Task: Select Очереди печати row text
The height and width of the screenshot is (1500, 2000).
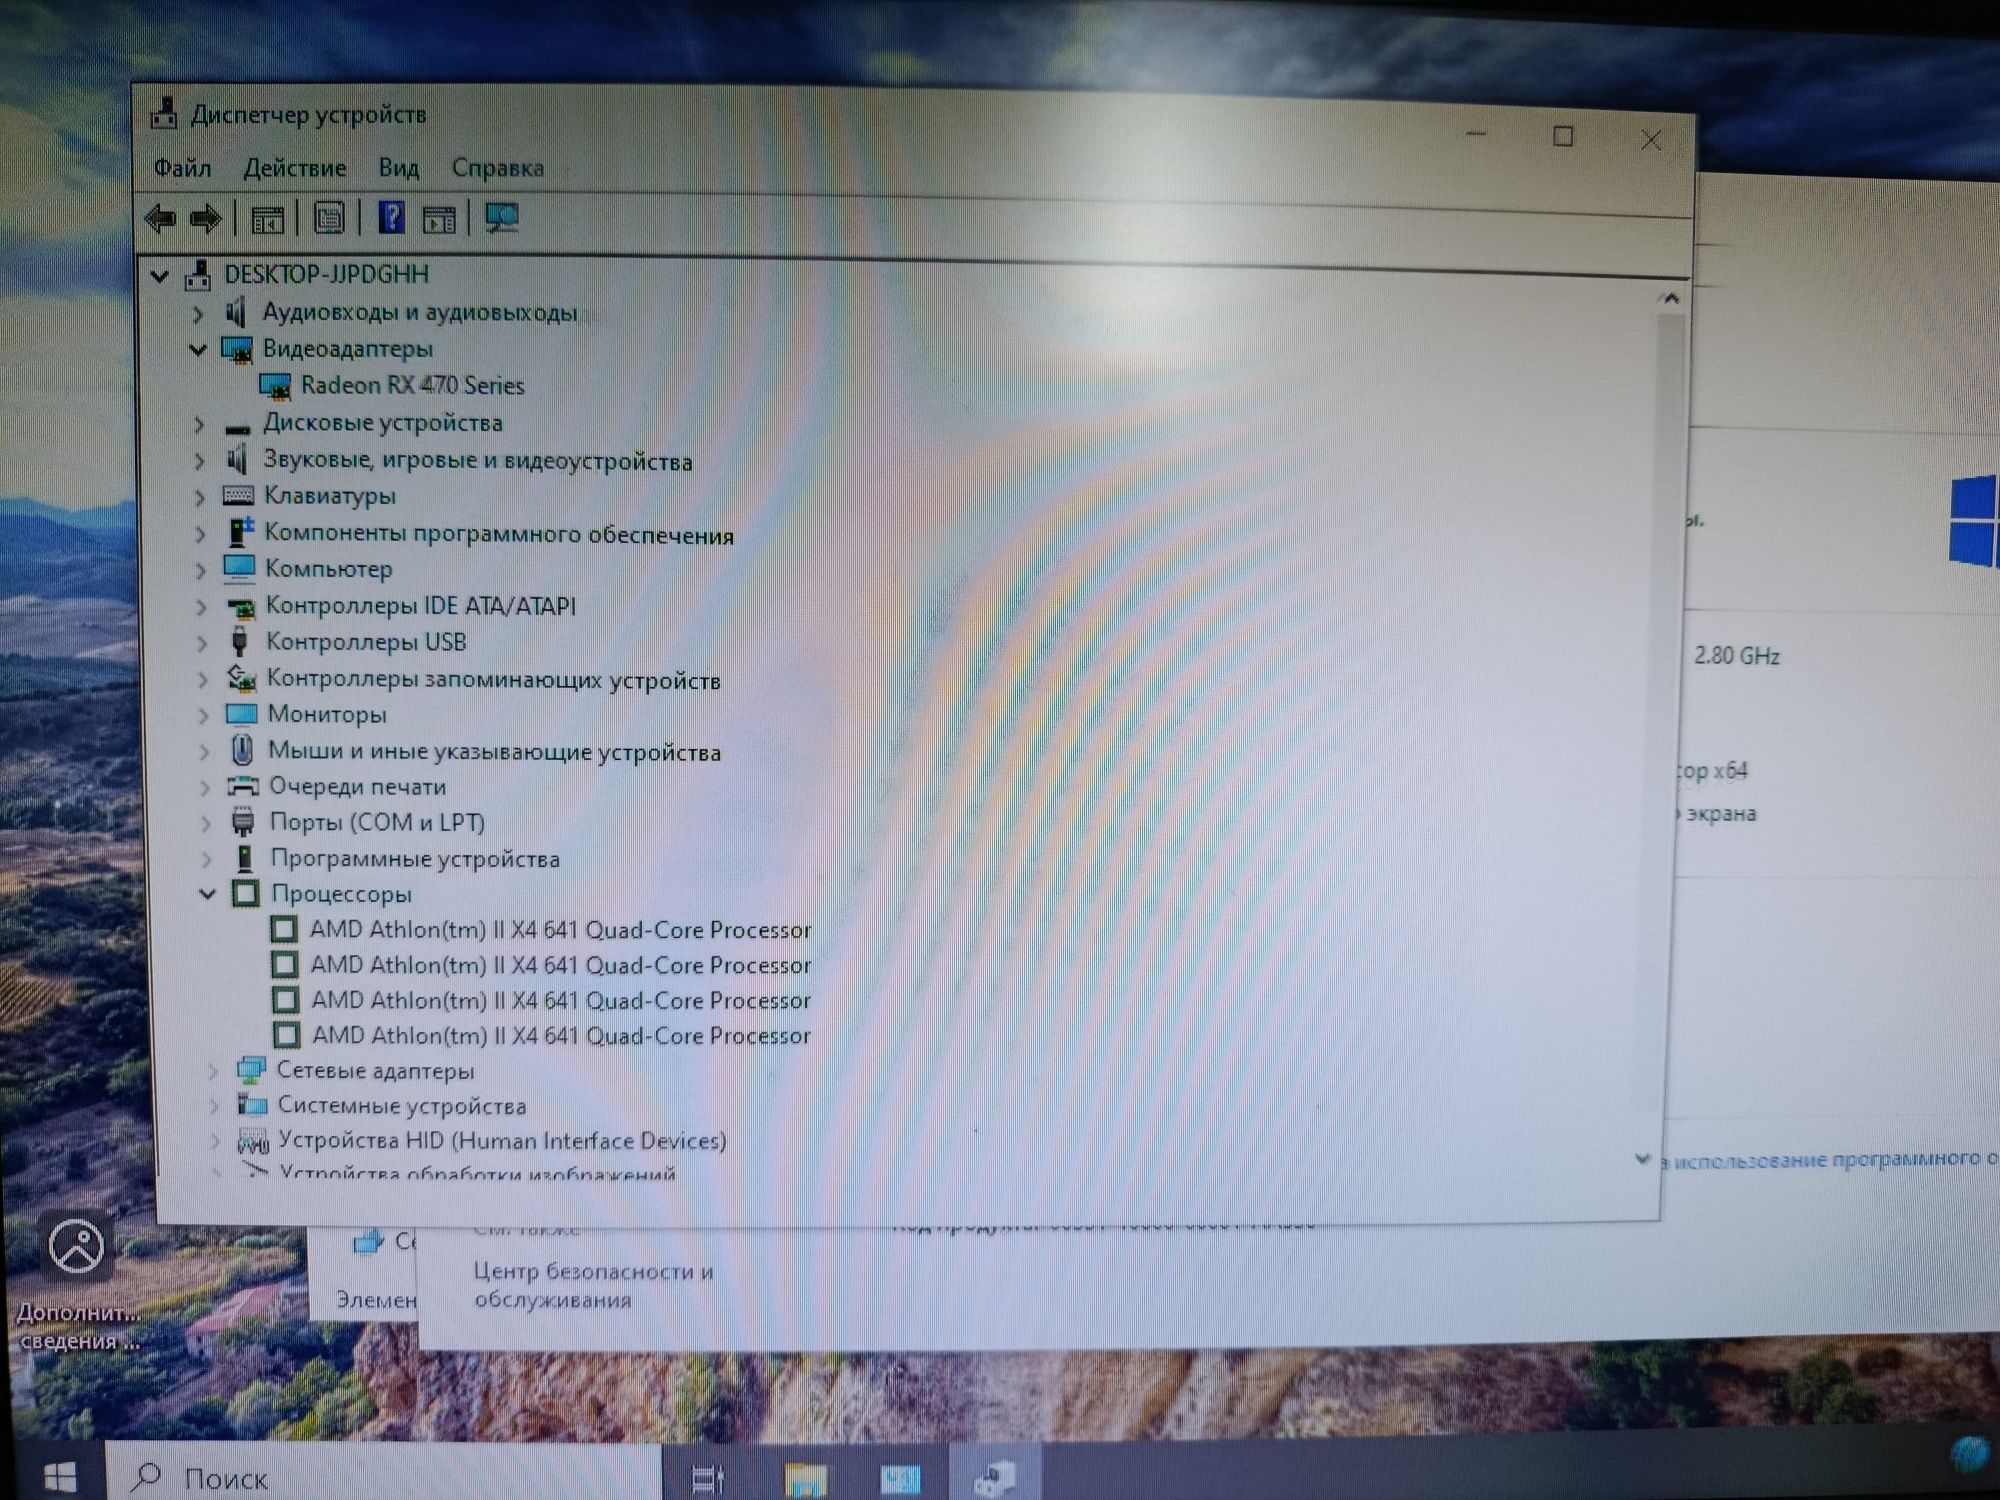Action: click(x=357, y=787)
